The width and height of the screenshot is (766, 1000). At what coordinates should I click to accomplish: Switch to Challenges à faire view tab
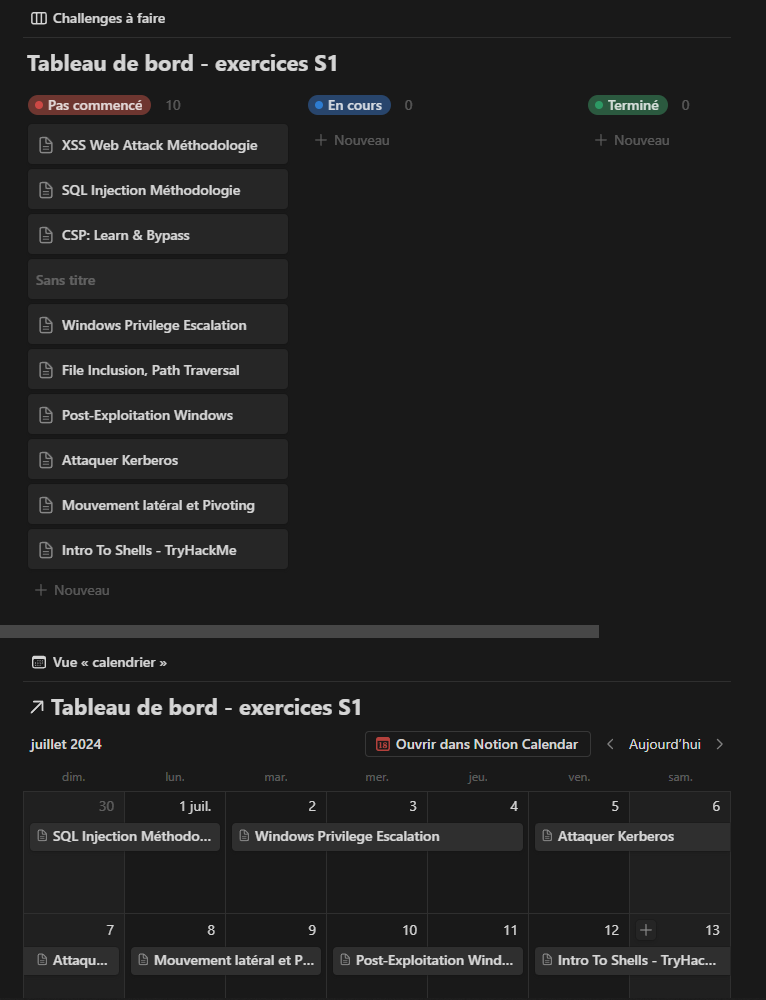[x=108, y=18]
